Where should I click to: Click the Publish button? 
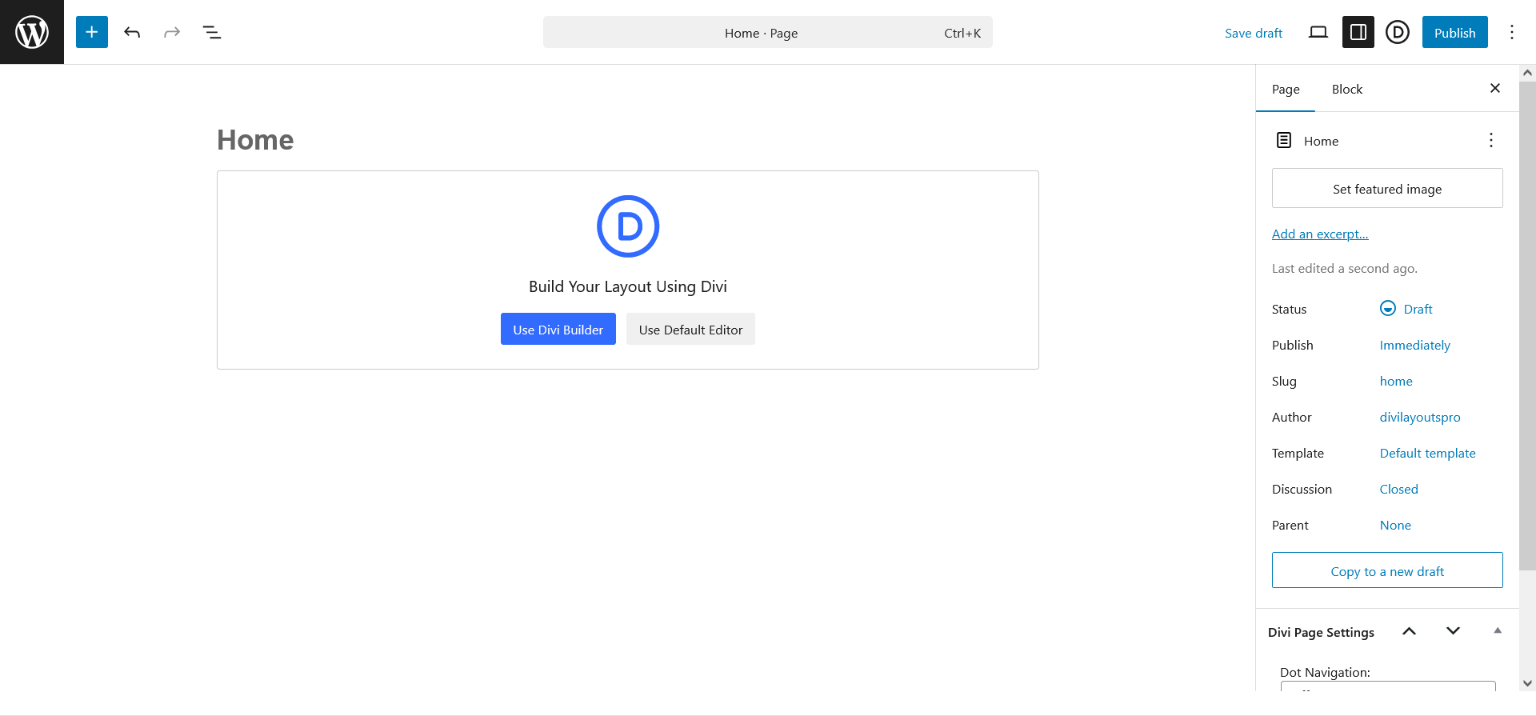(1455, 32)
